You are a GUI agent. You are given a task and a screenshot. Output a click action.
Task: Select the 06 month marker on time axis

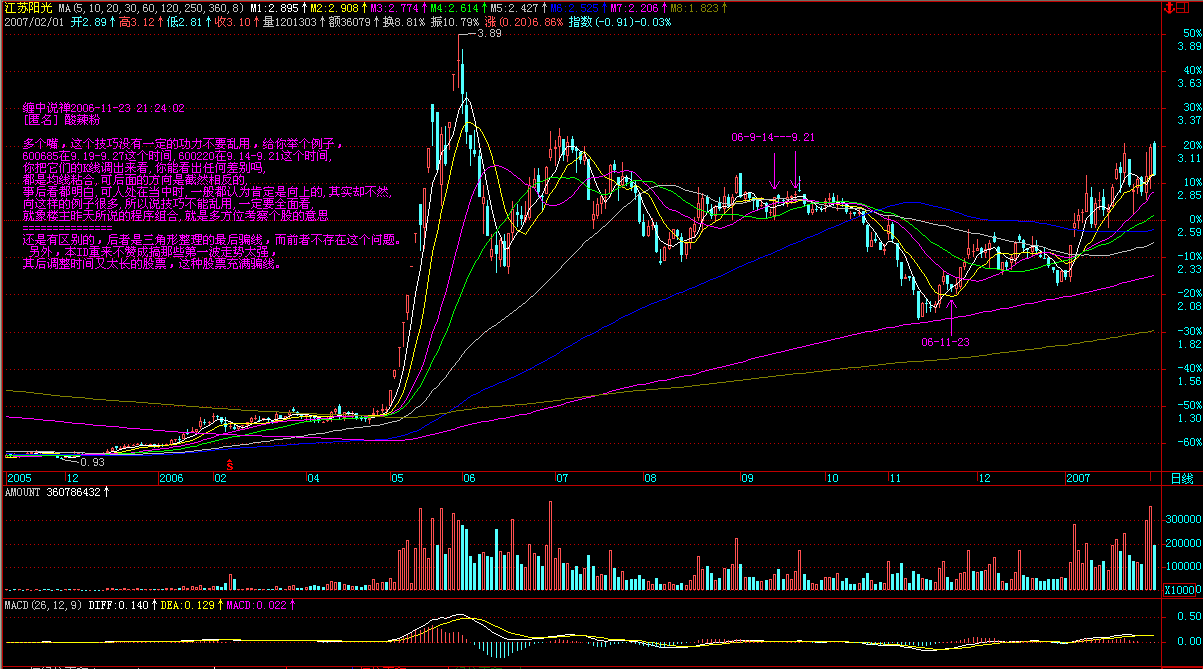click(x=468, y=479)
